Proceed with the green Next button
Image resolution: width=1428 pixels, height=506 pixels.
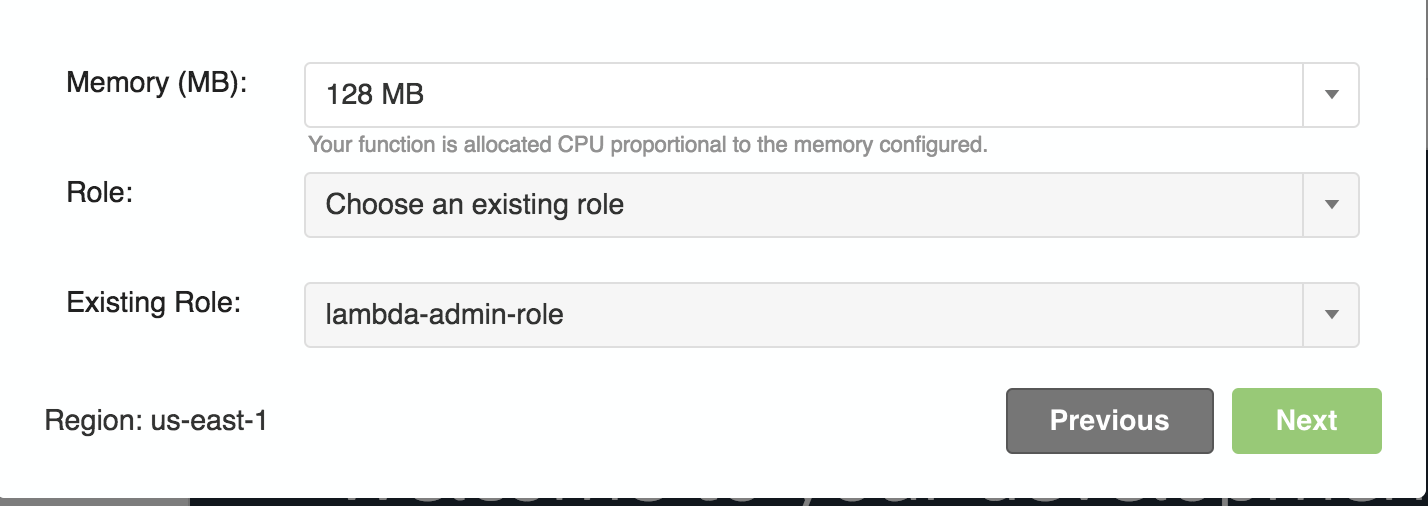(1306, 420)
